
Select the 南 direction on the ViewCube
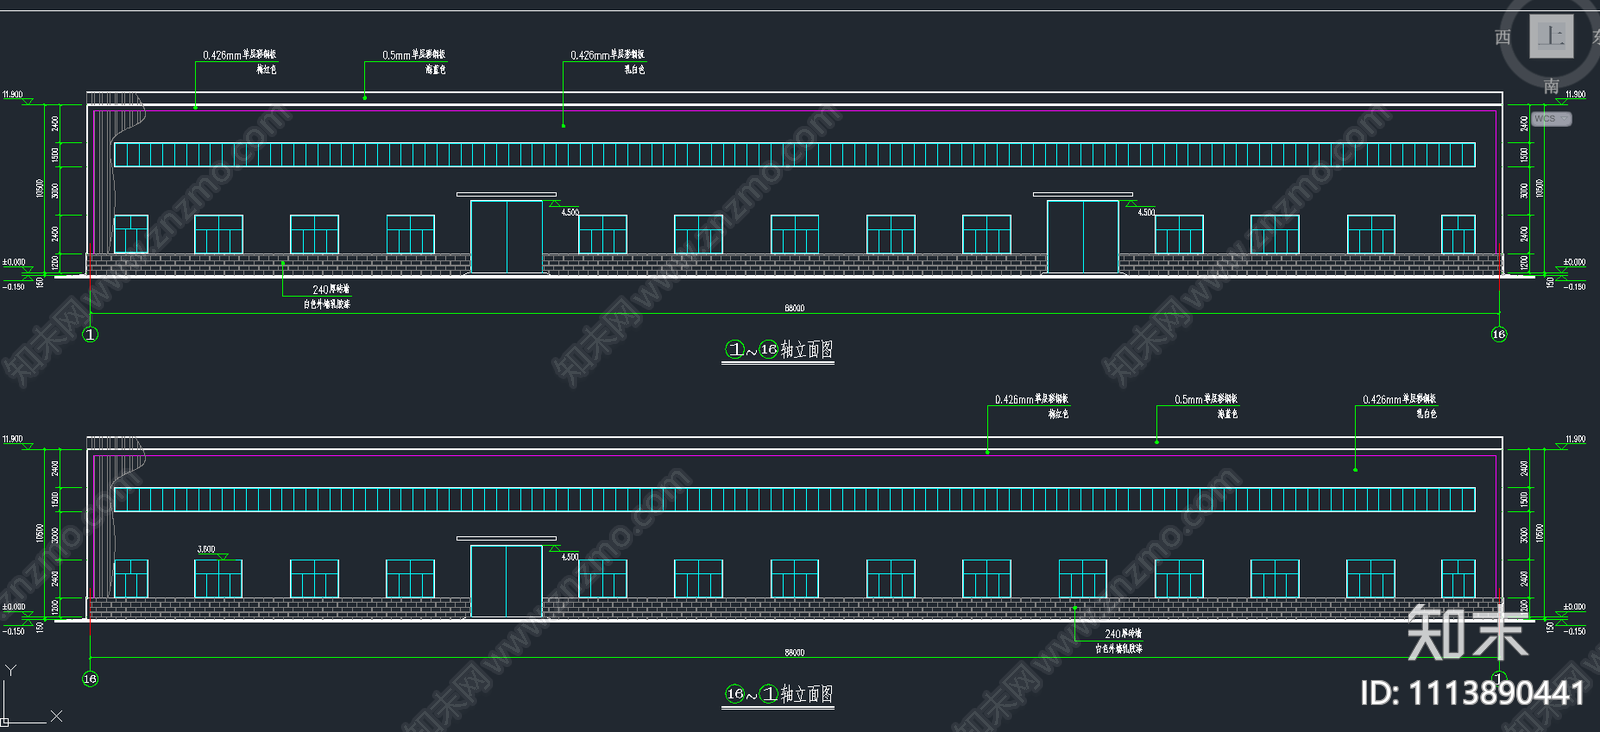(x=1551, y=85)
